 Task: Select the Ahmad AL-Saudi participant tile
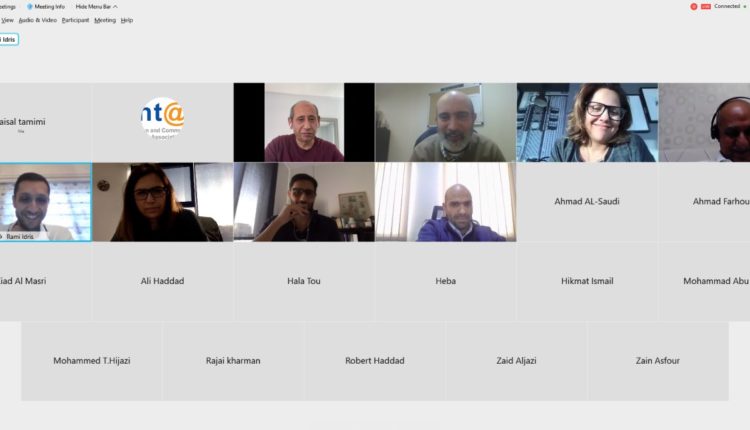(x=587, y=201)
